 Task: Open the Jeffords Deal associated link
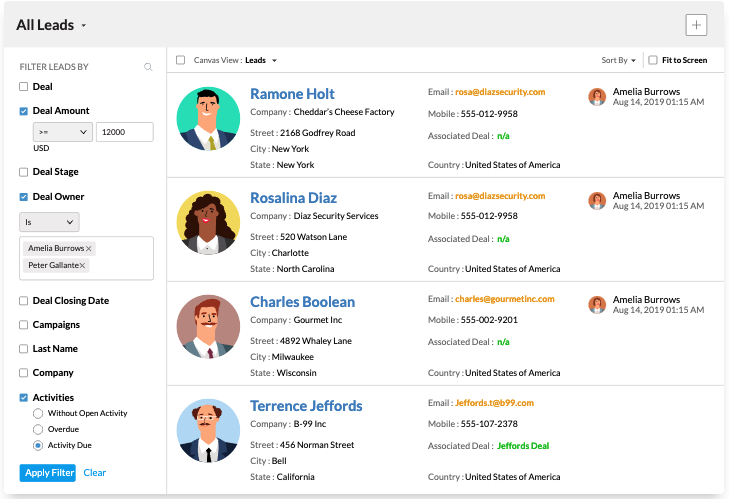coord(523,446)
